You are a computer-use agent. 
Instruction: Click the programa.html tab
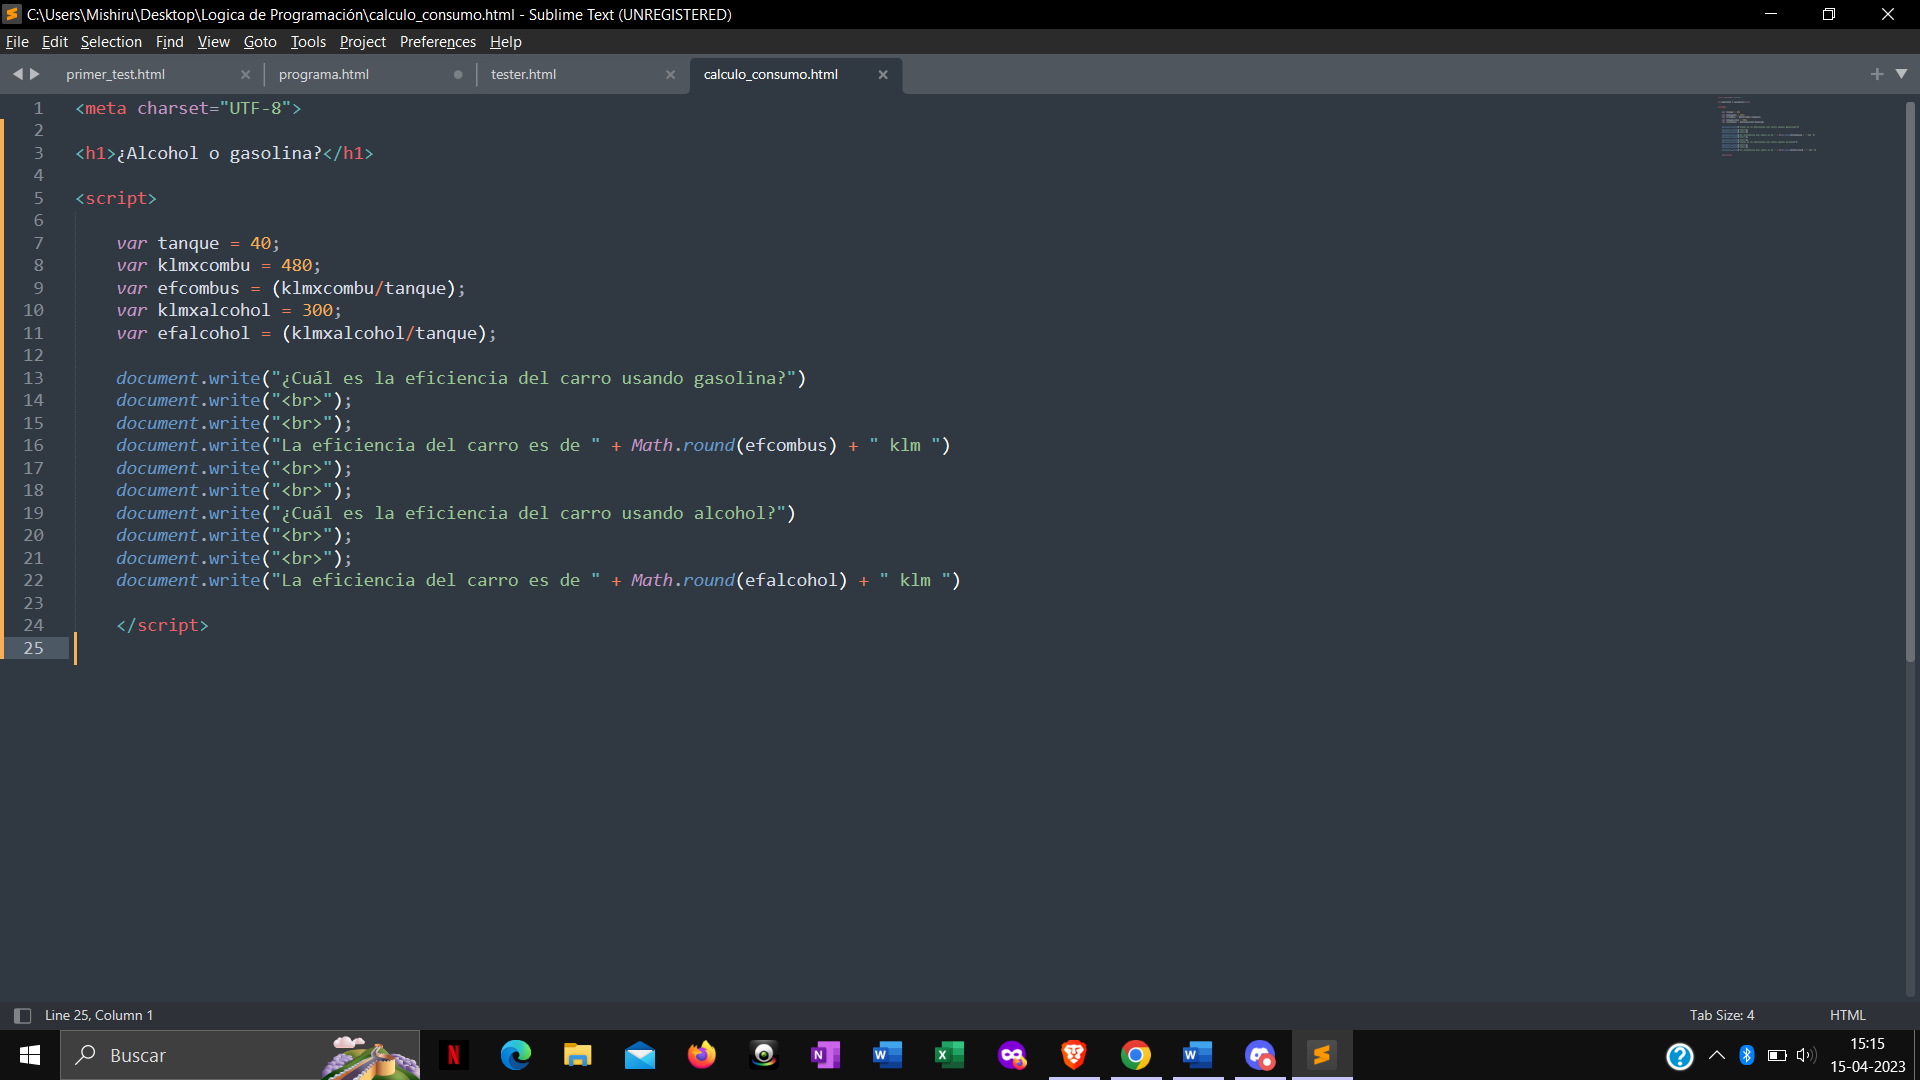(323, 73)
